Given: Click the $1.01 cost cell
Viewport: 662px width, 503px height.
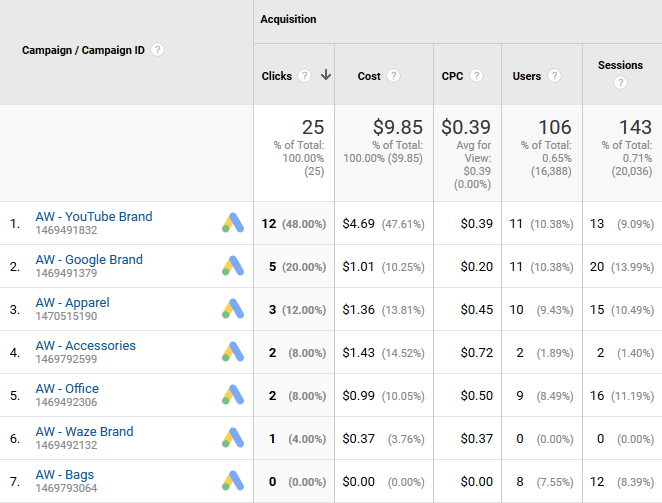Looking at the screenshot, I should 383,266.
